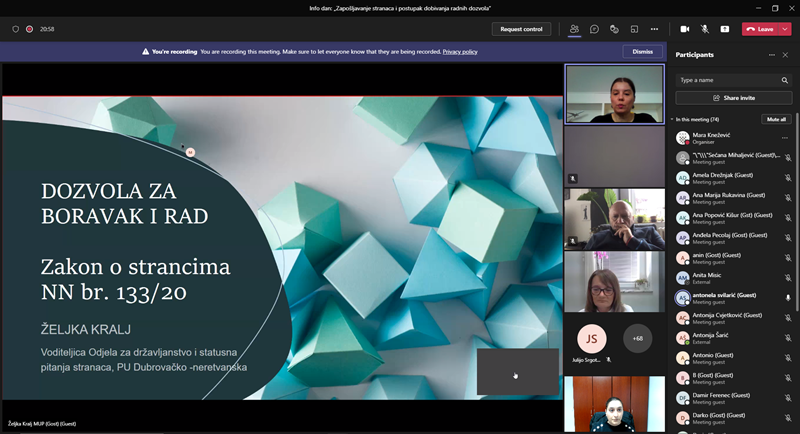Click the Reactions icon in toolbar

(614, 29)
